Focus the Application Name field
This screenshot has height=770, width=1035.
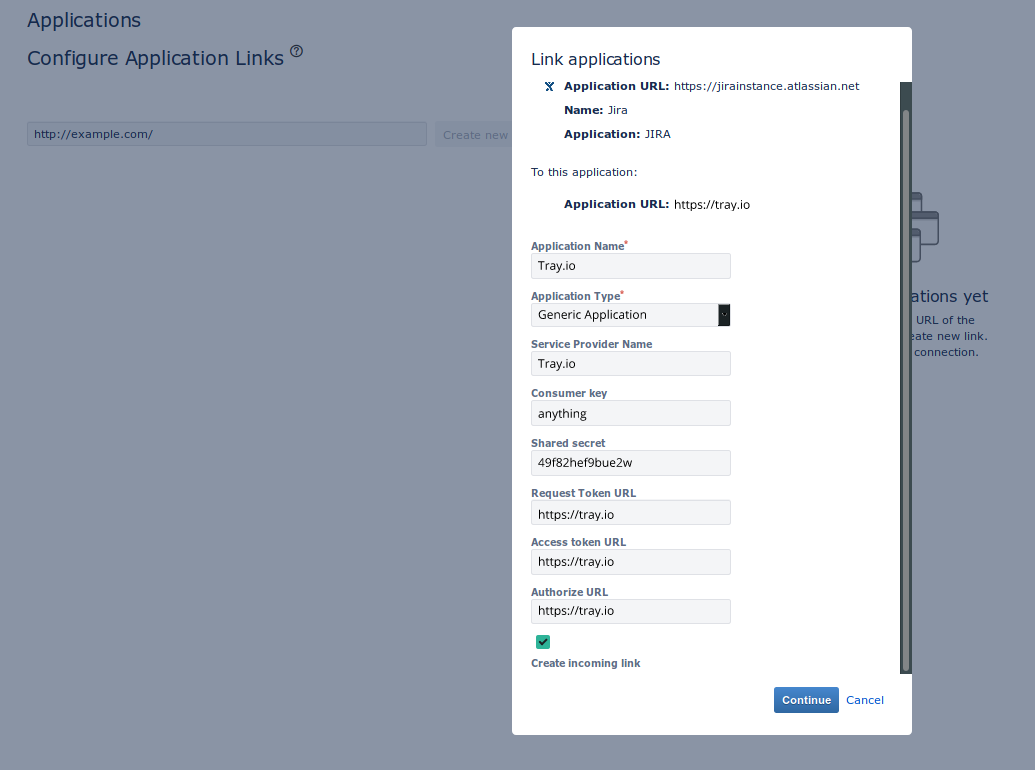pos(630,266)
